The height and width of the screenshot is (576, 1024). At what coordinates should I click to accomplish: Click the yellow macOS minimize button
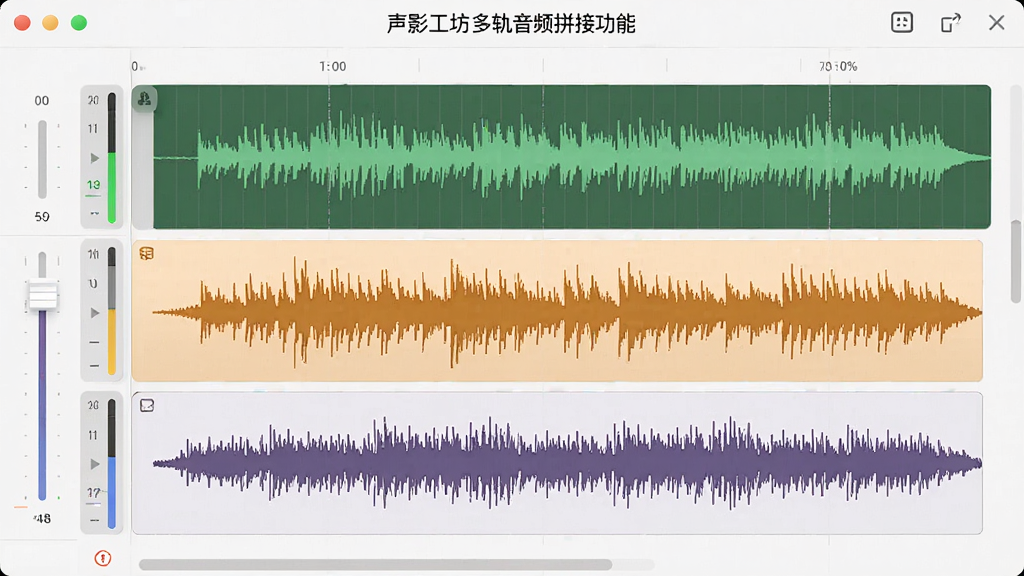50,23
